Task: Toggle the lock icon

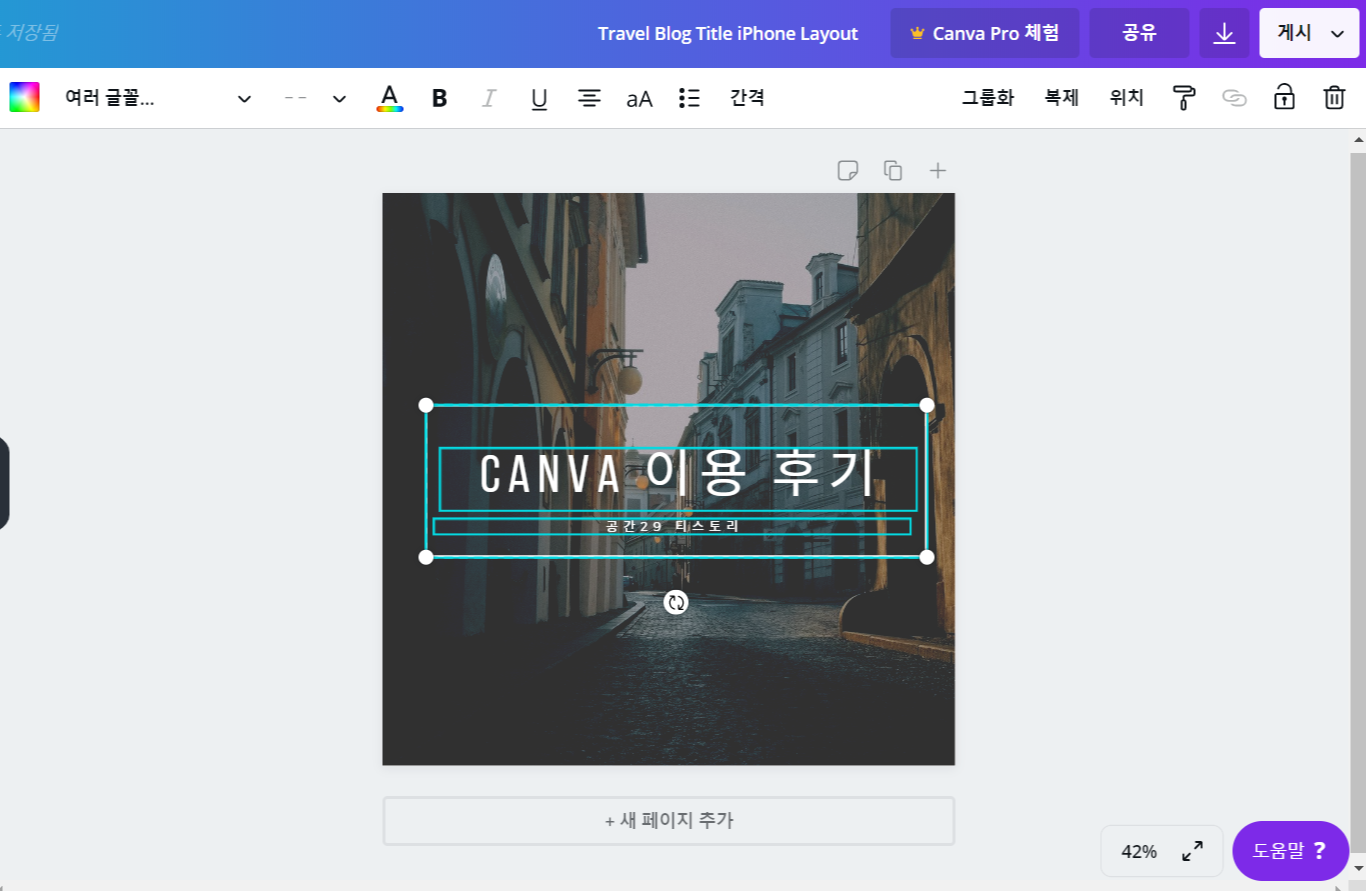Action: coord(1284,97)
